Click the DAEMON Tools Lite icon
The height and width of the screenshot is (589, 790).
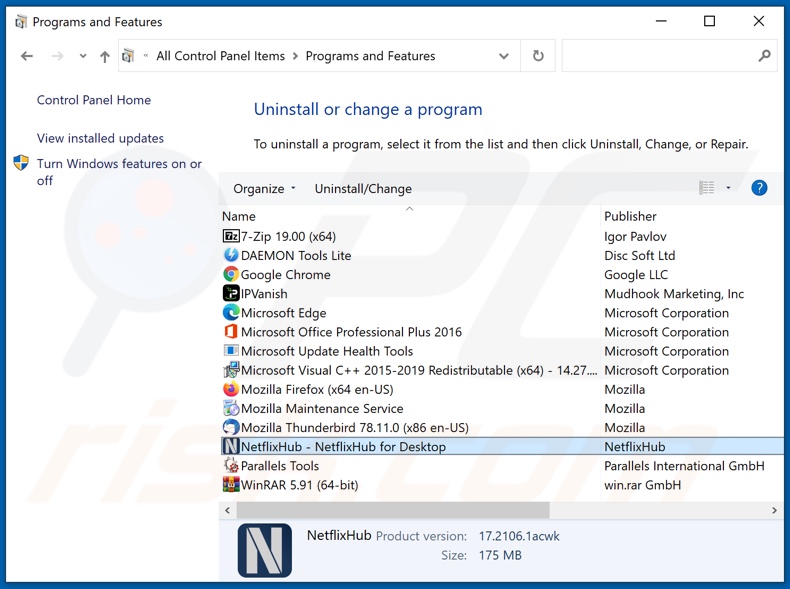tap(231, 255)
